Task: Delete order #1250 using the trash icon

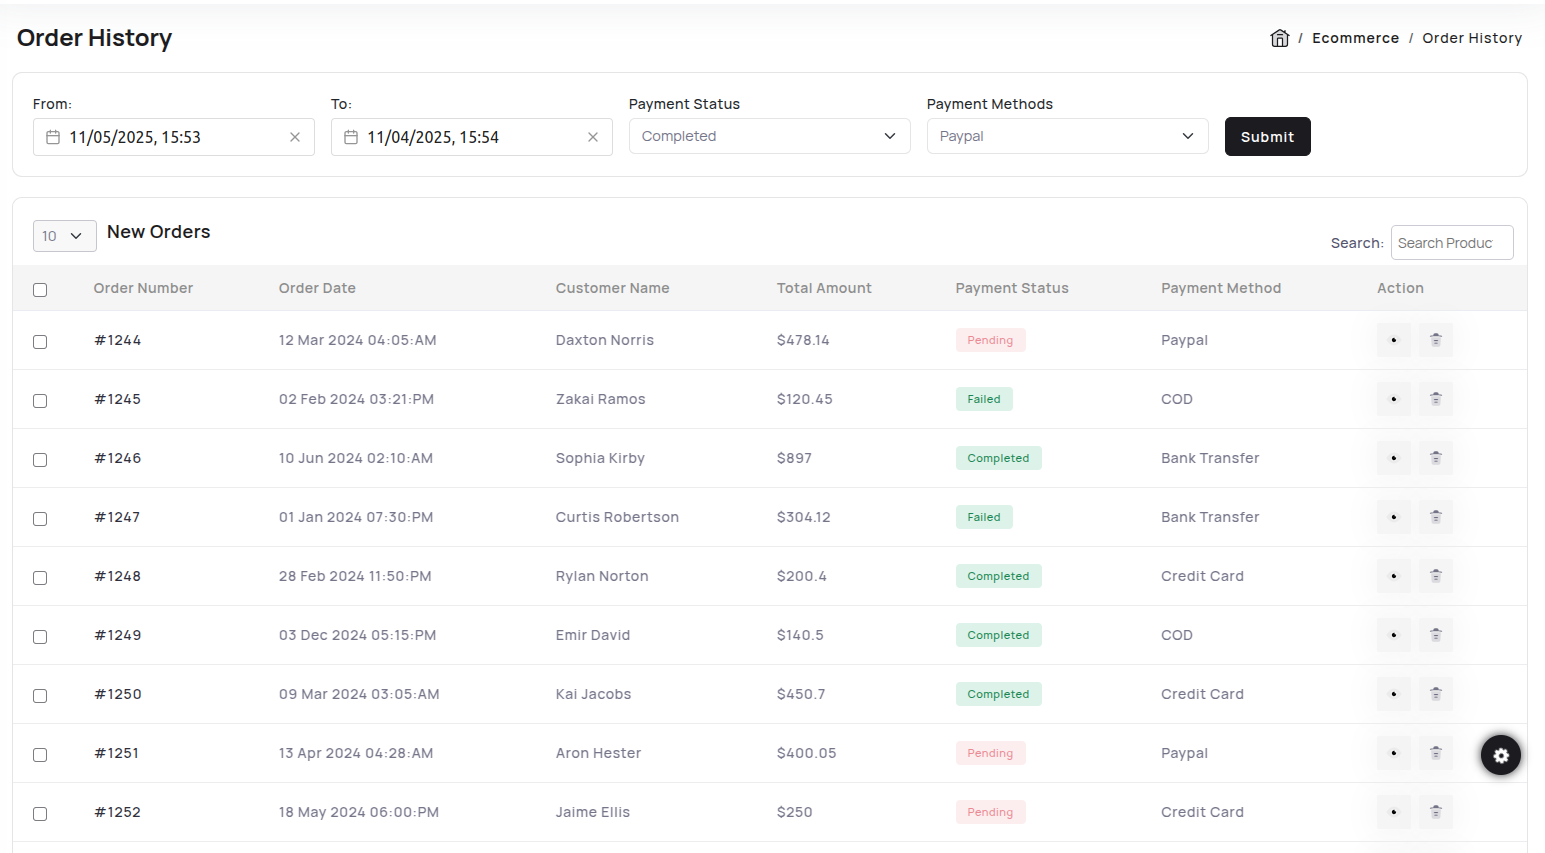Action: (x=1436, y=694)
